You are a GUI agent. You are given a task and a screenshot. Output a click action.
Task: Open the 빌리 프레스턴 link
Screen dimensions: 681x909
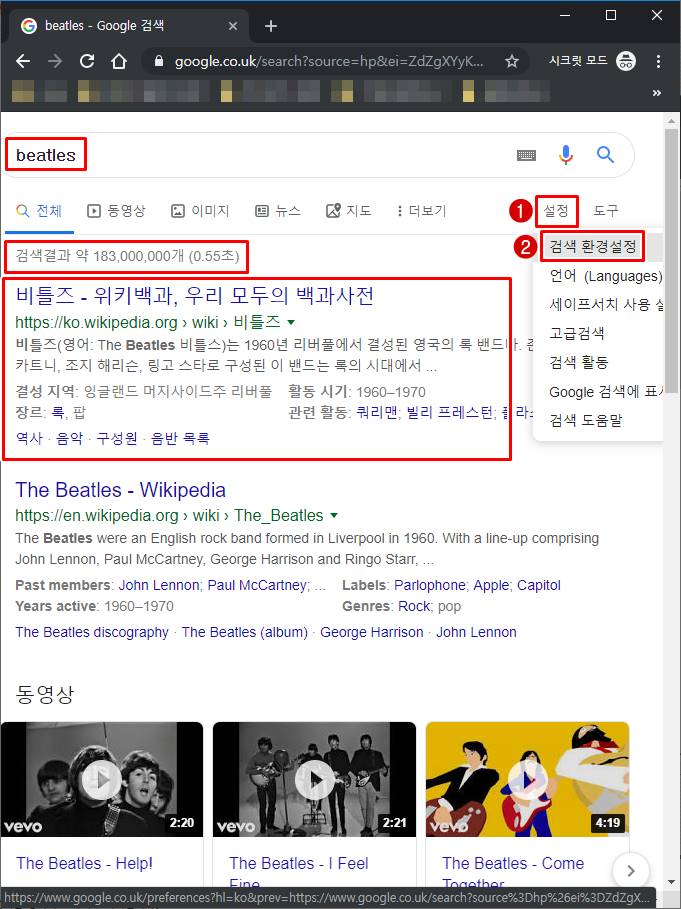tap(449, 413)
